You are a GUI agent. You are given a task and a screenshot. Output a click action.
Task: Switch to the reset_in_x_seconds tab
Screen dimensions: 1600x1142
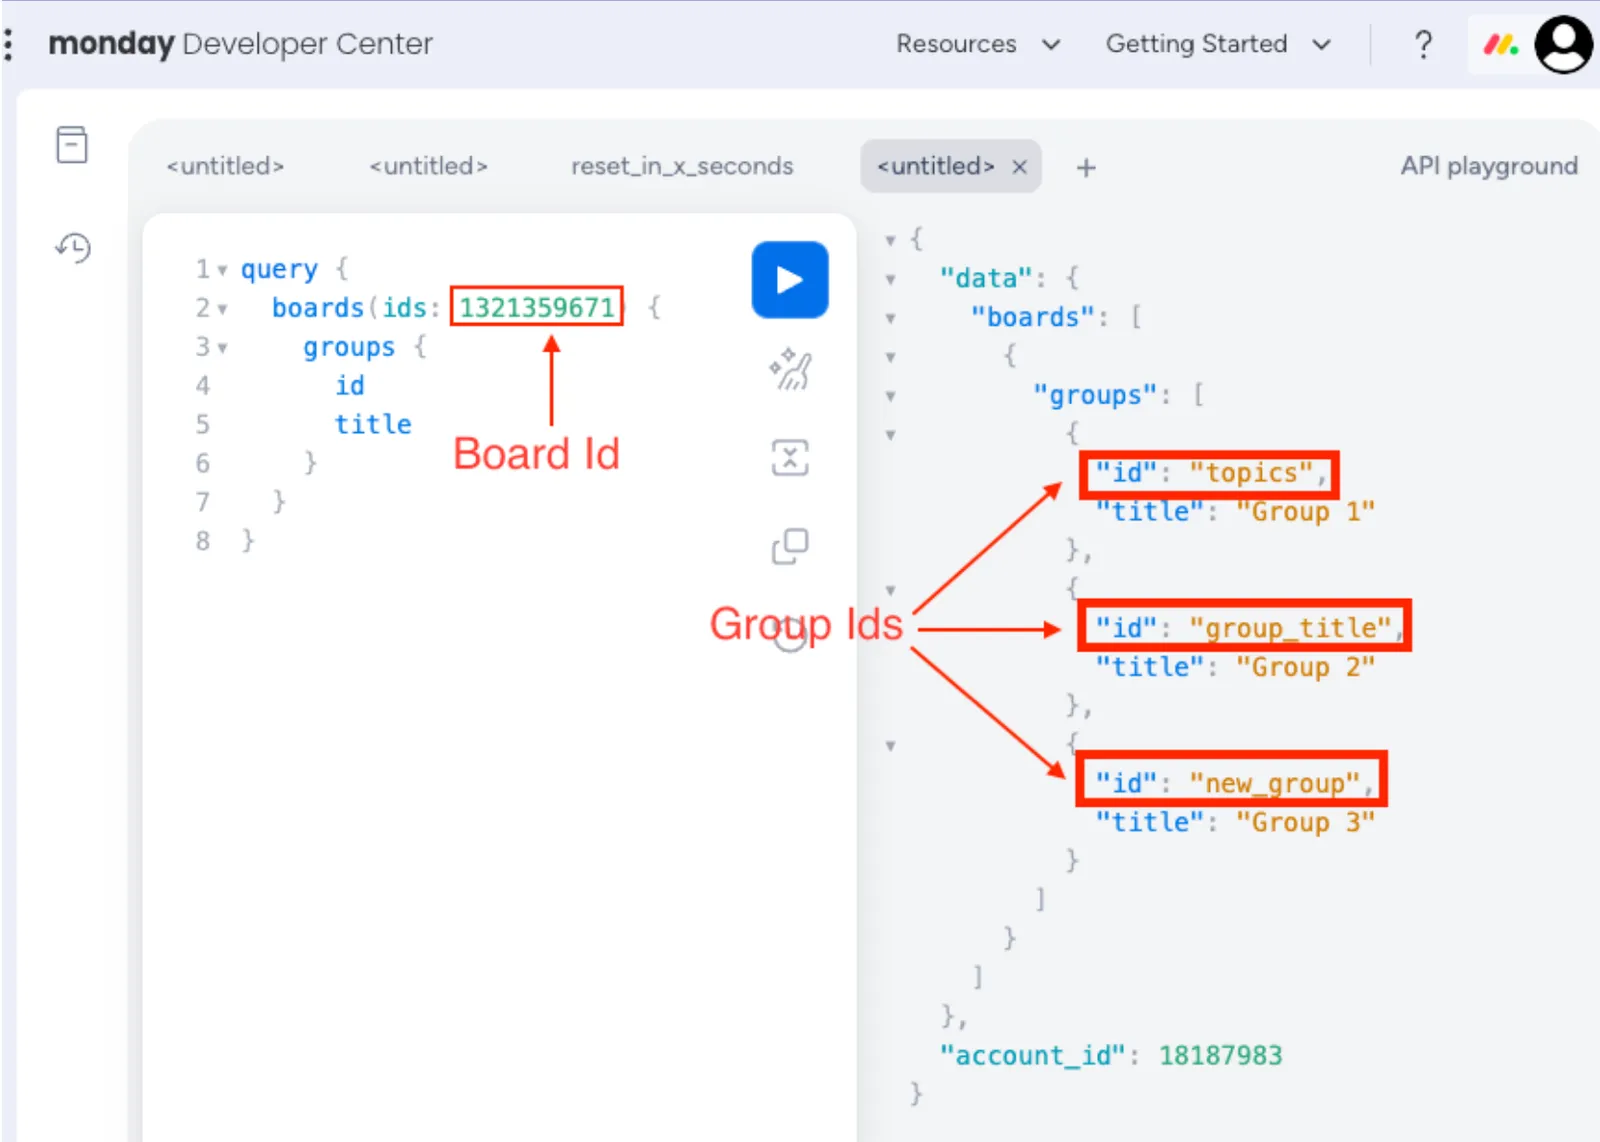pos(682,166)
